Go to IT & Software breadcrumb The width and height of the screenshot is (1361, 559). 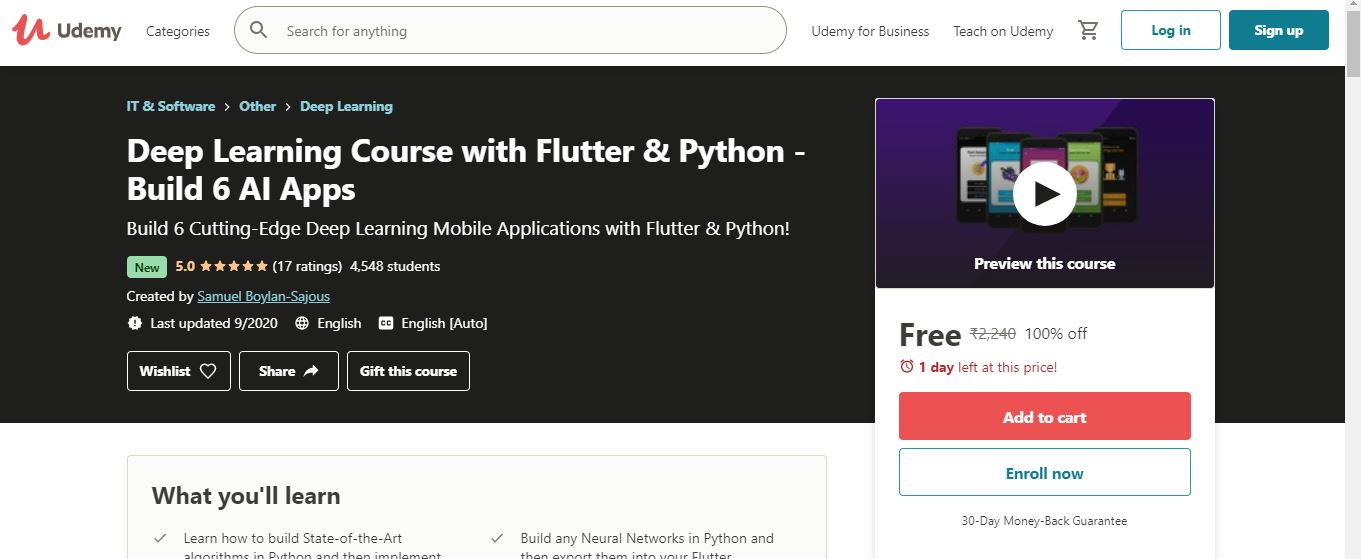point(171,106)
